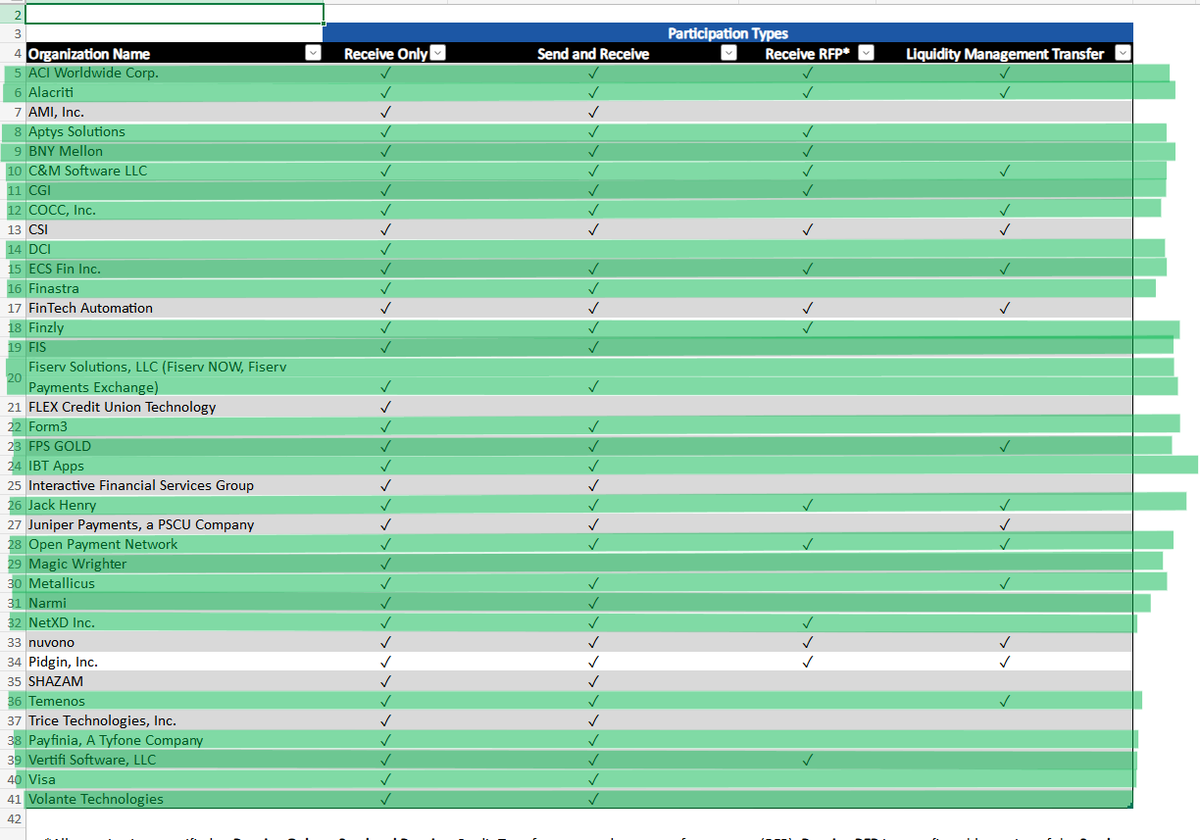Click Liquidity Management Transfer checkmark for Temenos
Viewport: 1200px width, 840px height.
[1005, 701]
